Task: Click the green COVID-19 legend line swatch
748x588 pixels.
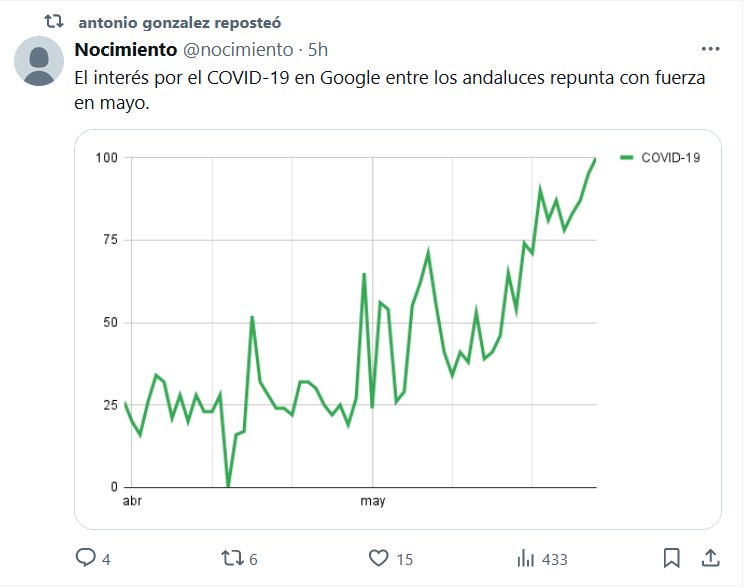Action: [627, 157]
